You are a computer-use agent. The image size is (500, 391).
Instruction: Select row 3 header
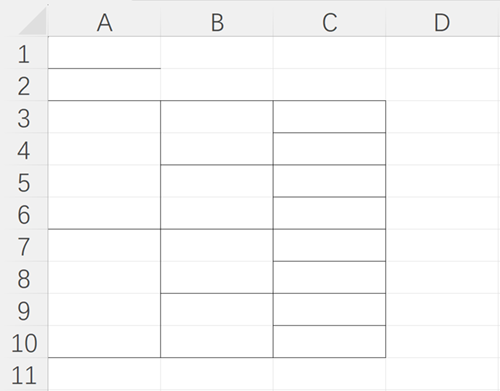click(x=24, y=117)
